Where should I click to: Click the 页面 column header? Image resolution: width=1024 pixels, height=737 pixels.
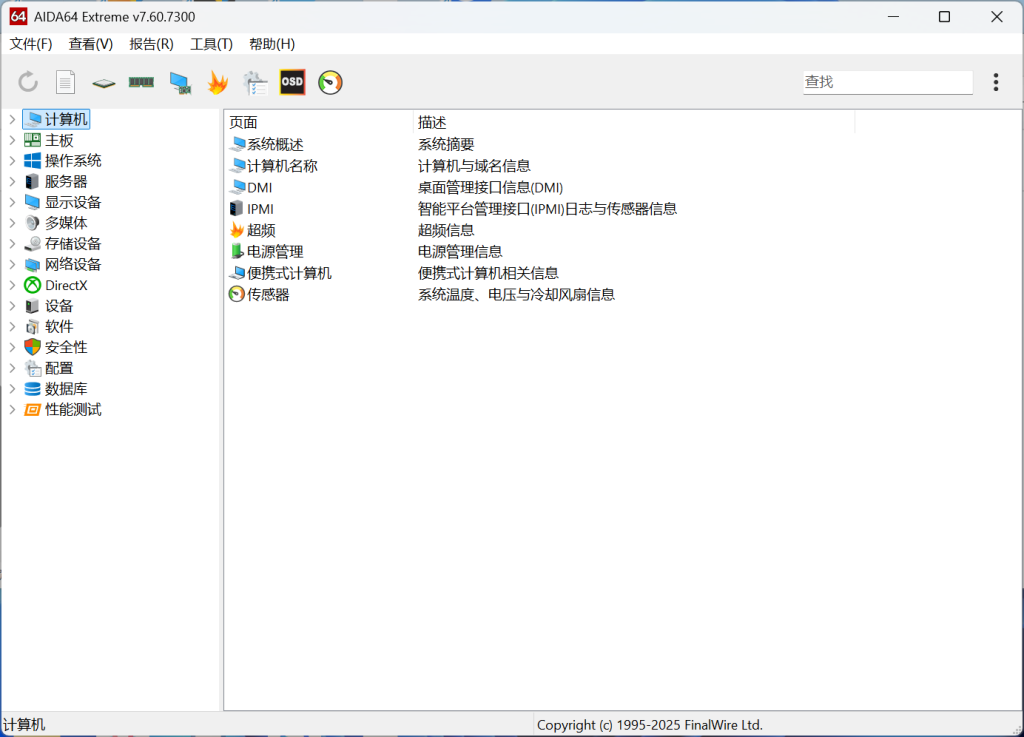[x=319, y=123]
